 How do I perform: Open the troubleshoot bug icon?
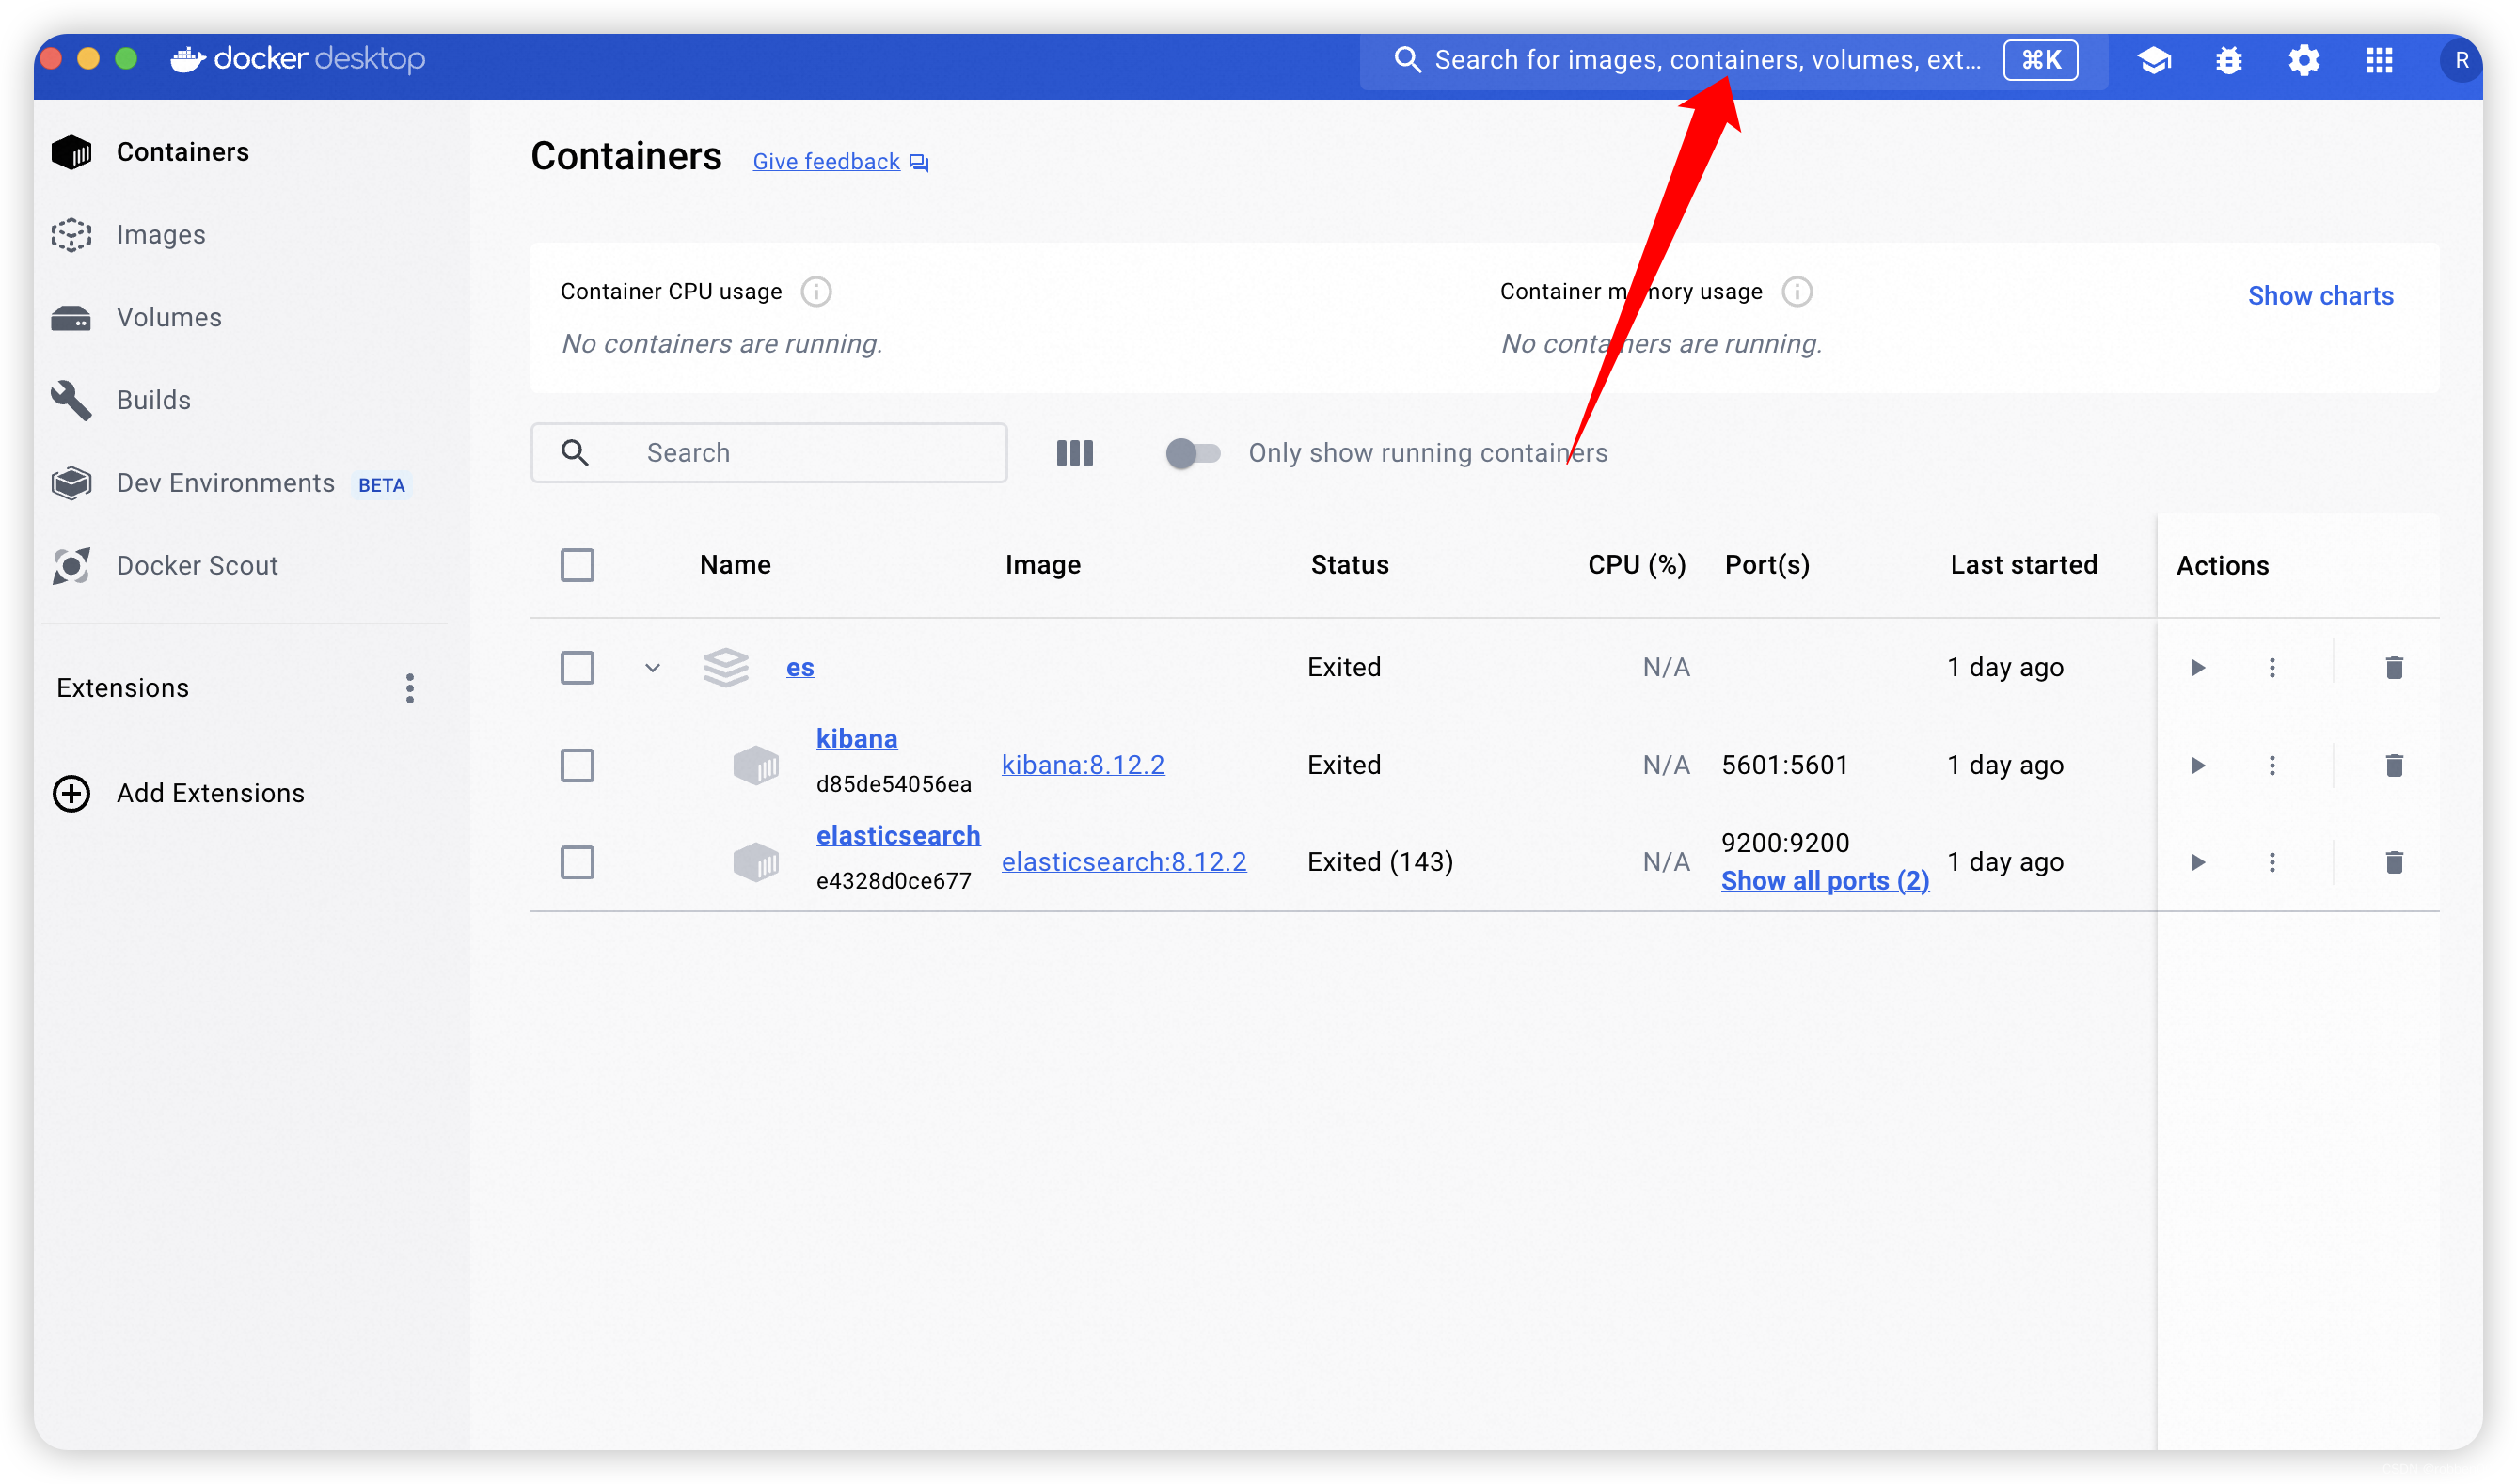[x=2229, y=61]
